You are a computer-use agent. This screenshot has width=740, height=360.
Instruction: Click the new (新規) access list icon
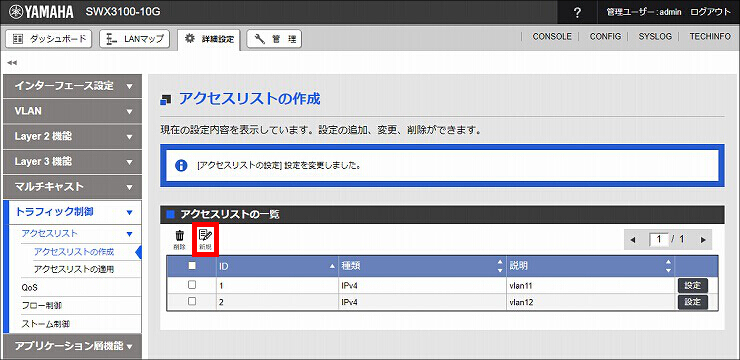click(205, 240)
